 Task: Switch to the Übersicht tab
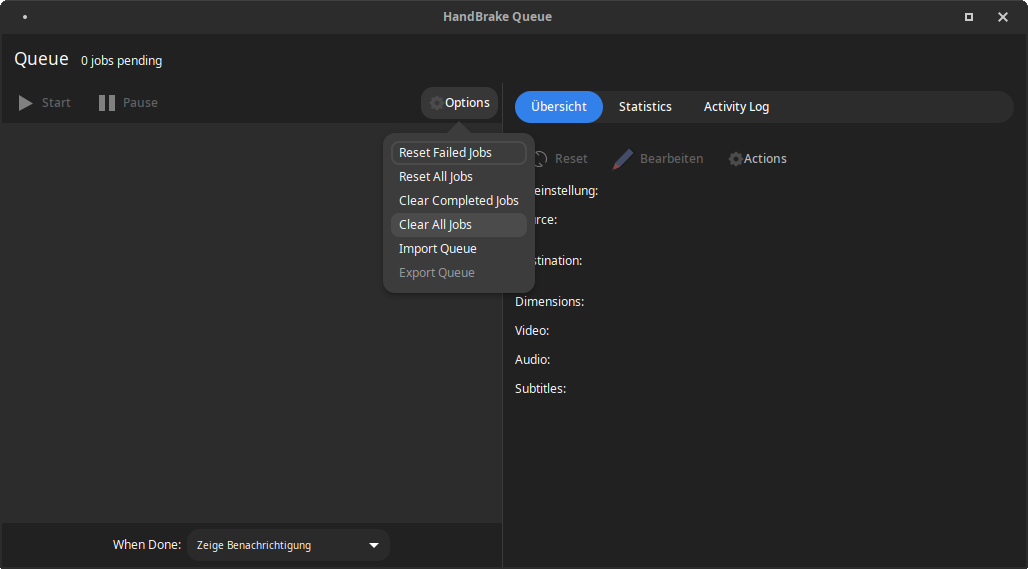click(559, 107)
